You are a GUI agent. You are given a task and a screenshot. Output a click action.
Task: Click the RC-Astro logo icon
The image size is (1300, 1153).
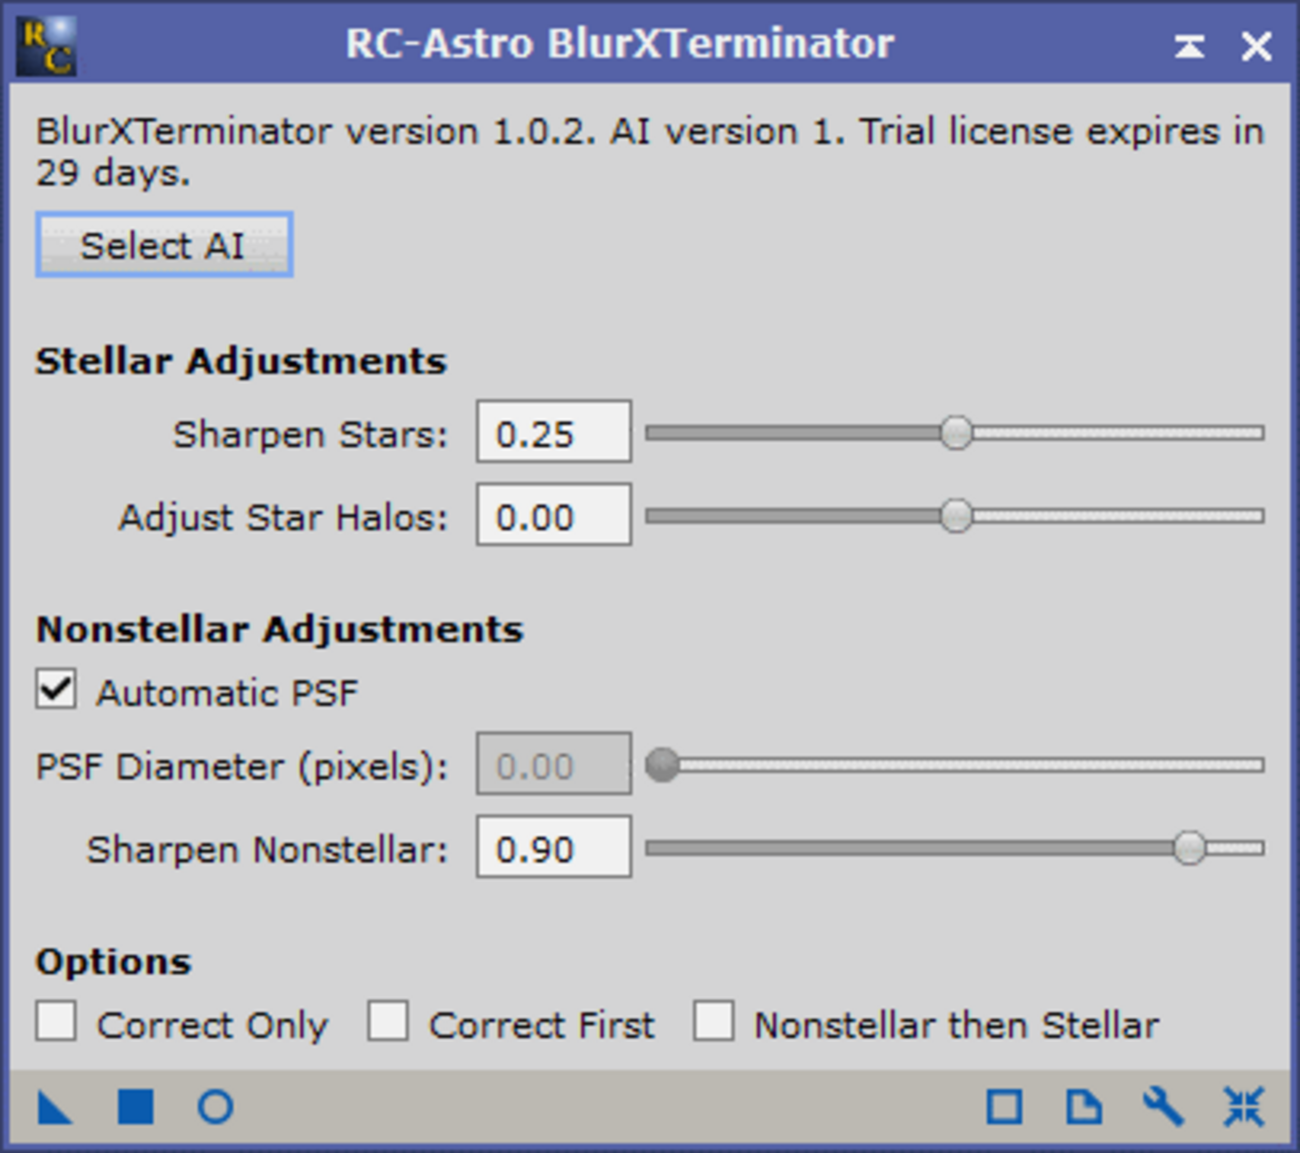point(46,46)
